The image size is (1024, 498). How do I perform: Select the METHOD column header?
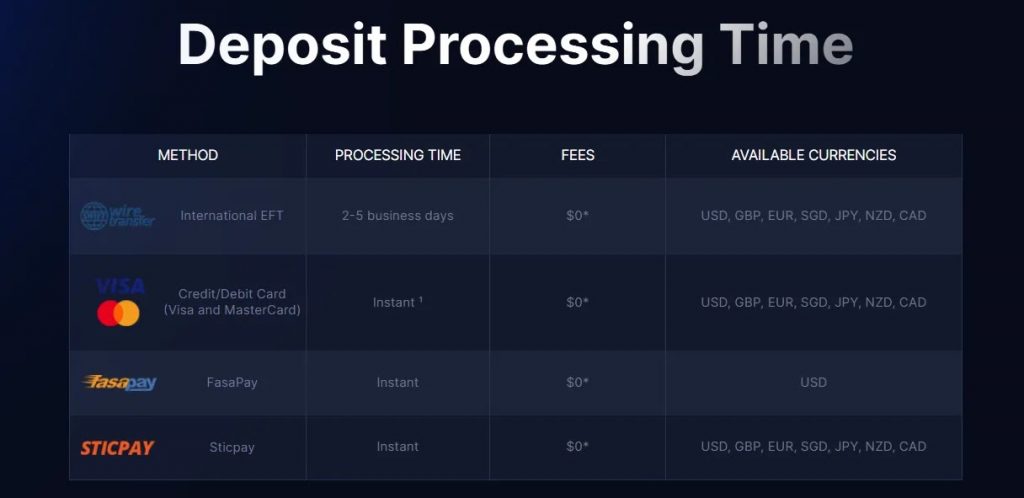pyautogui.click(x=188, y=155)
